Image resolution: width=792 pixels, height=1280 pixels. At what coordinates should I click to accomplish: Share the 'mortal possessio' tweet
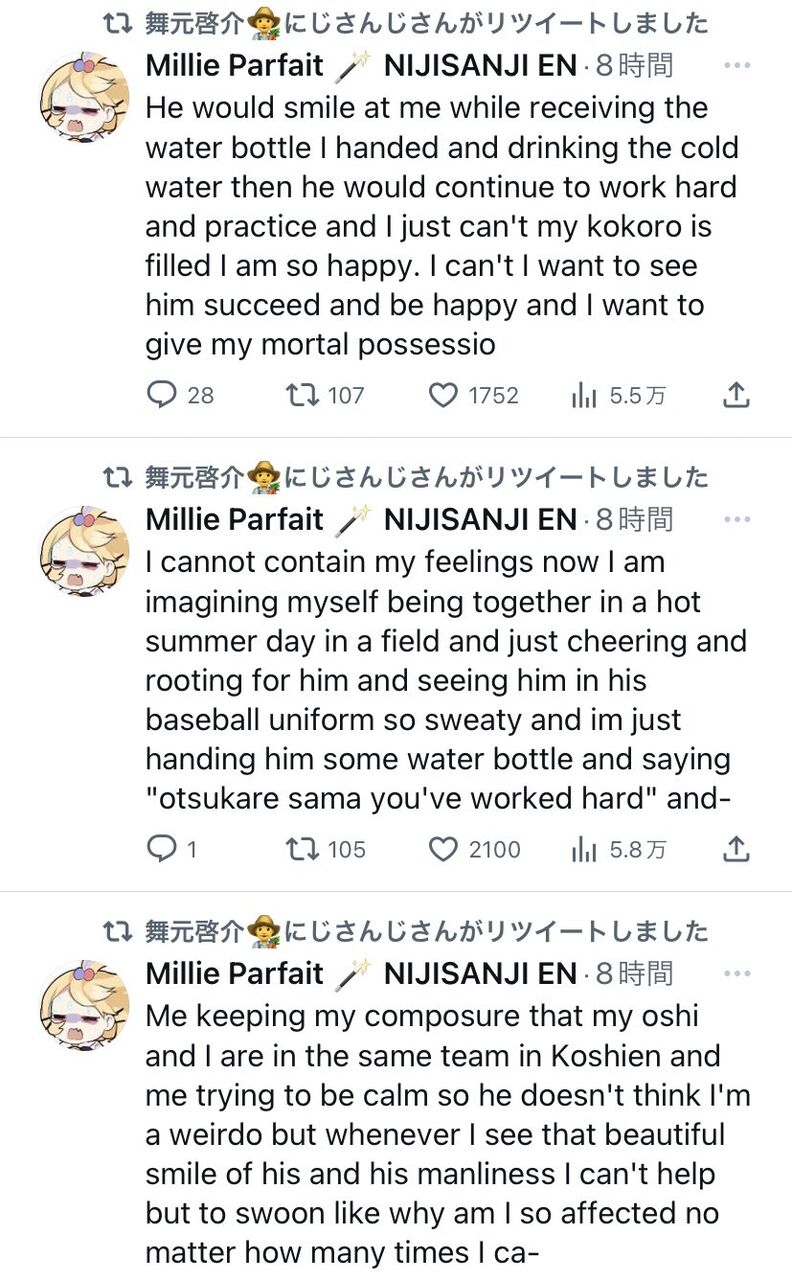[735, 396]
